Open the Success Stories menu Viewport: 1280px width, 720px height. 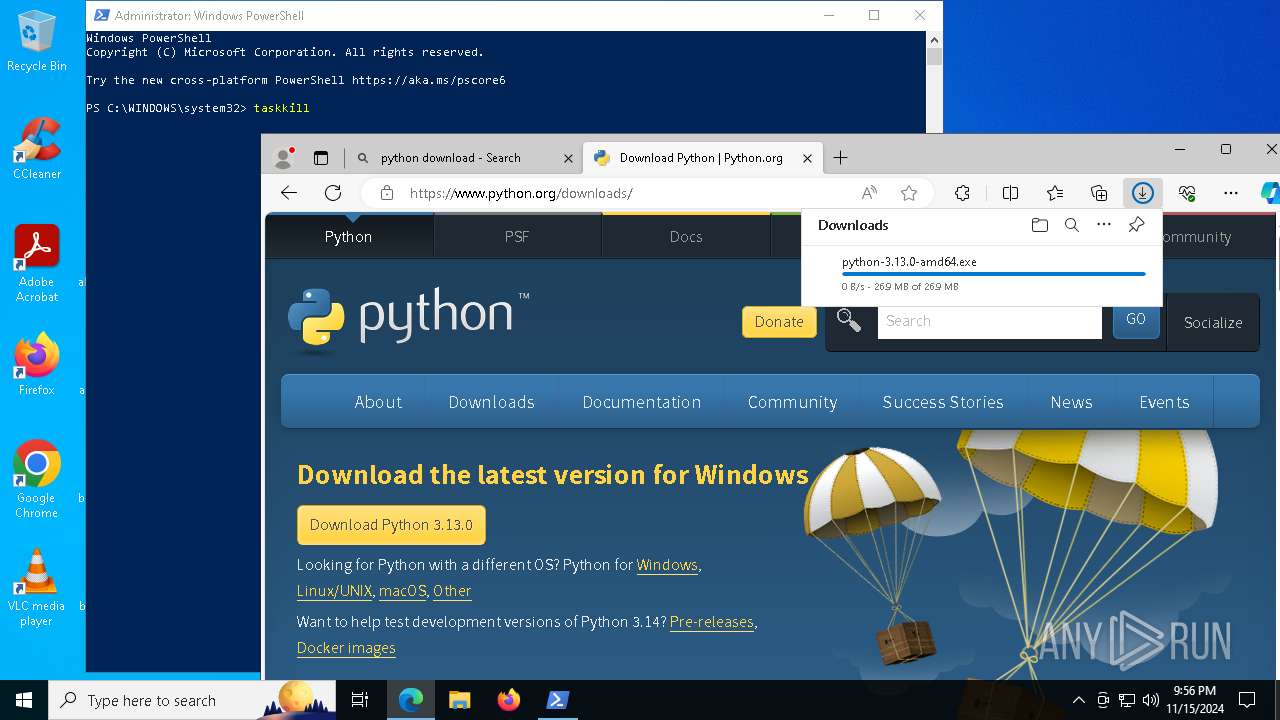[943, 402]
